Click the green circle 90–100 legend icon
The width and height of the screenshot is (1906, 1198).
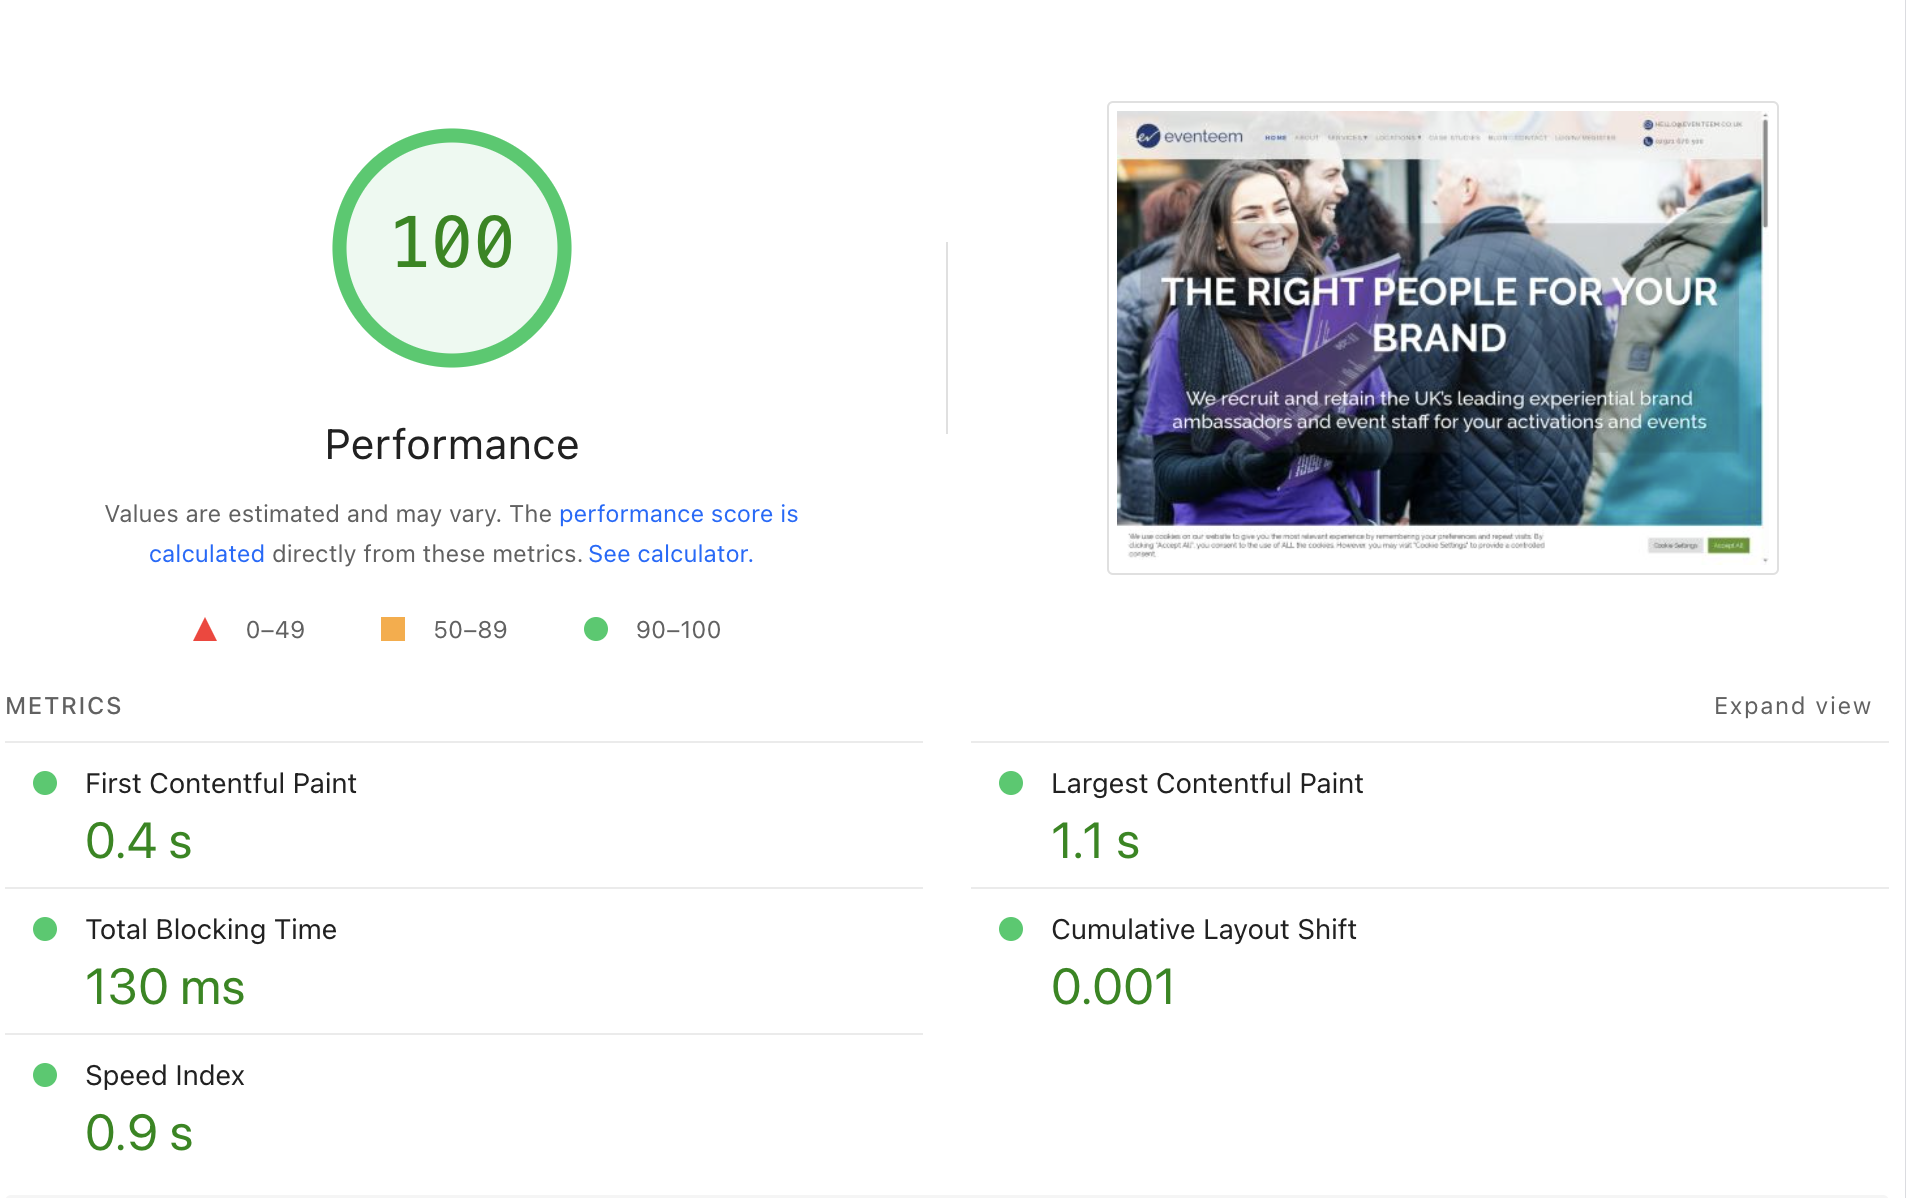tap(596, 629)
